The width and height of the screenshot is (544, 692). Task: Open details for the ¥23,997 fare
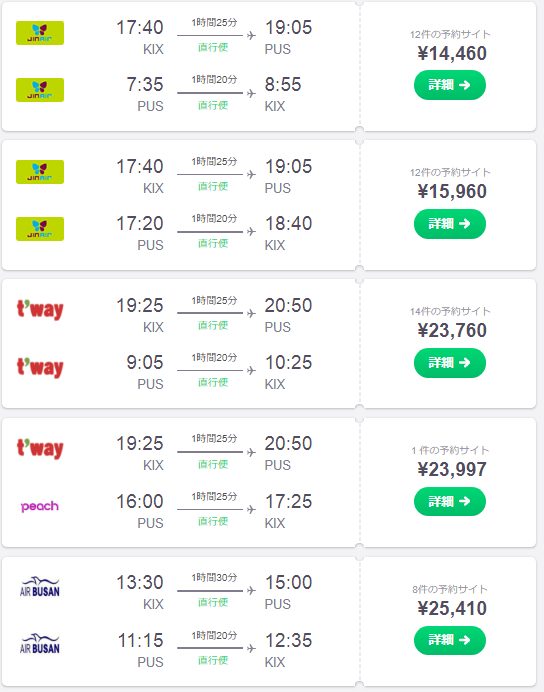(450, 501)
